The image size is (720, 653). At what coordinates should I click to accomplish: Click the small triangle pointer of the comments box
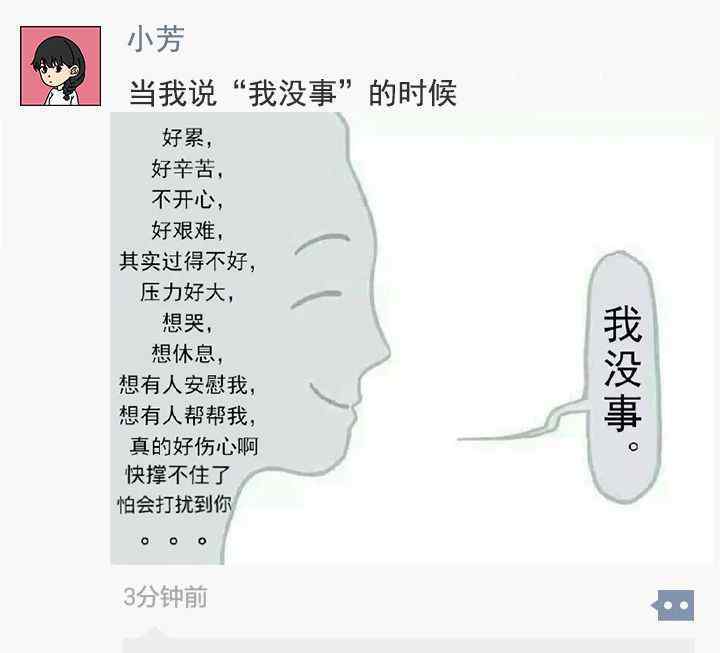(155, 632)
